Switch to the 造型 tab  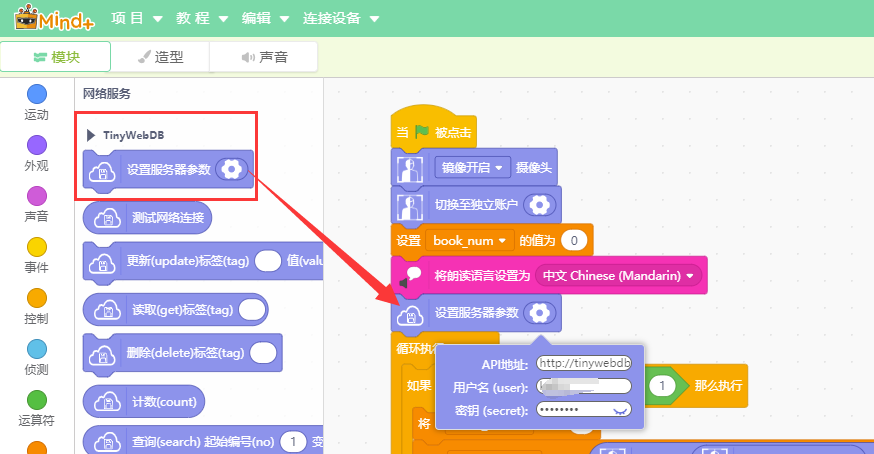pyautogui.click(x=161, y=57)
